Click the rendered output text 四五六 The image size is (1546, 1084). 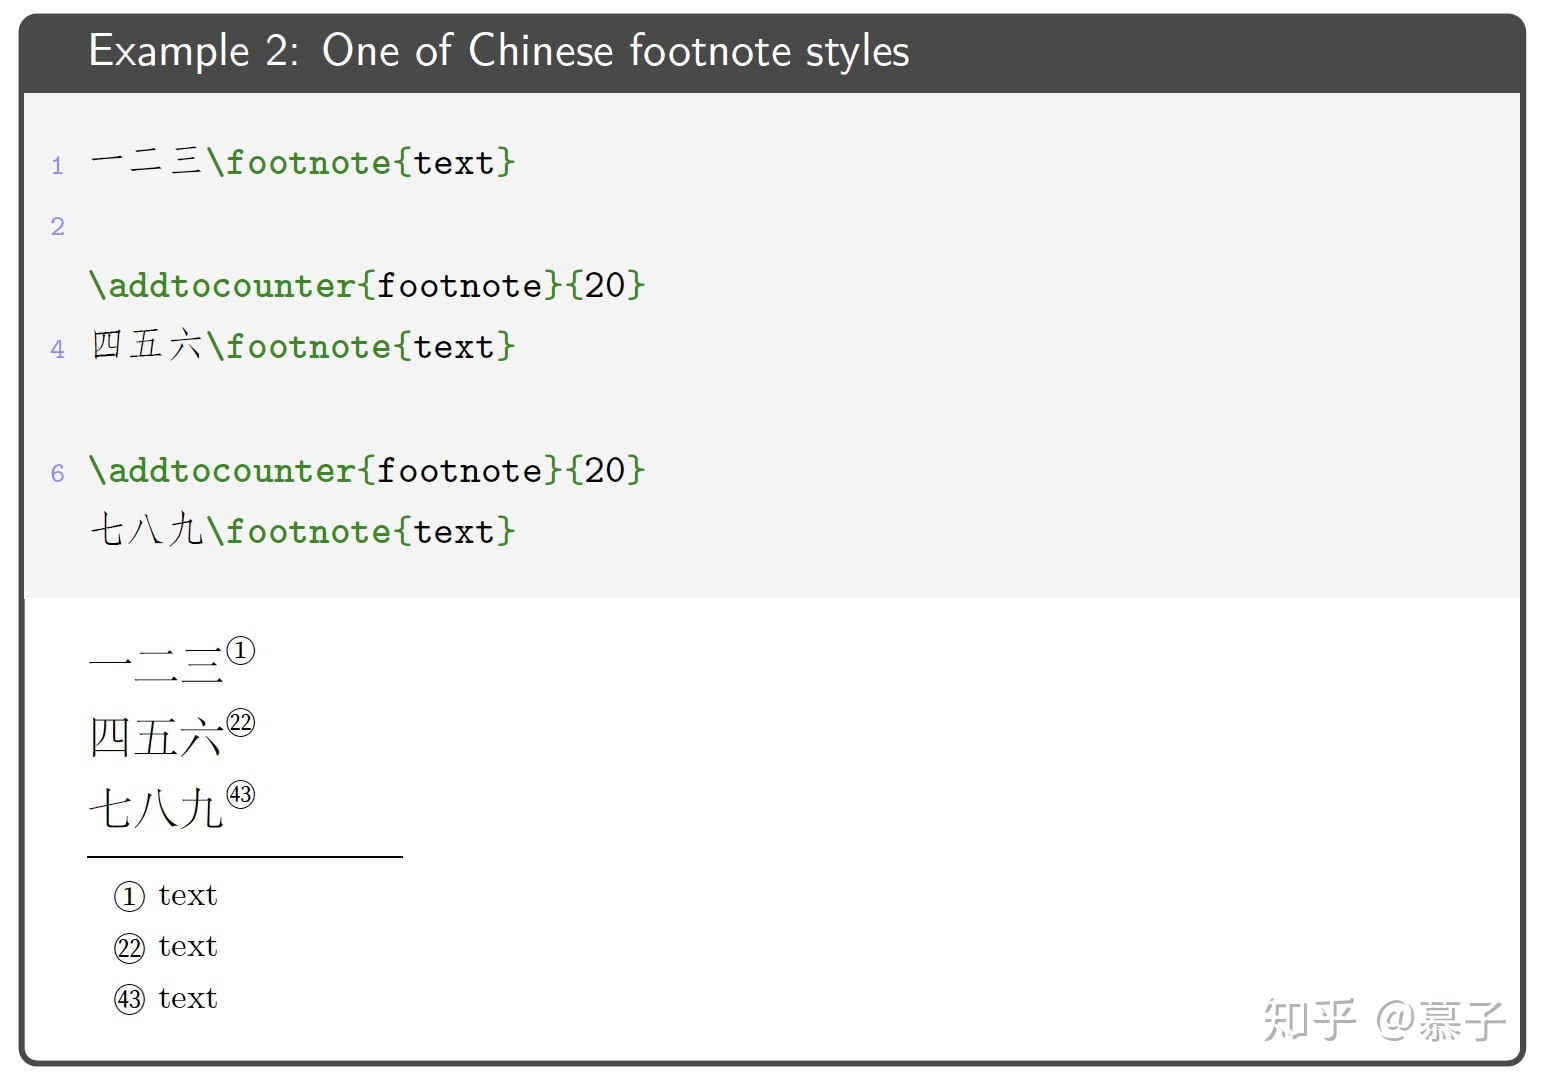(155, 738)
